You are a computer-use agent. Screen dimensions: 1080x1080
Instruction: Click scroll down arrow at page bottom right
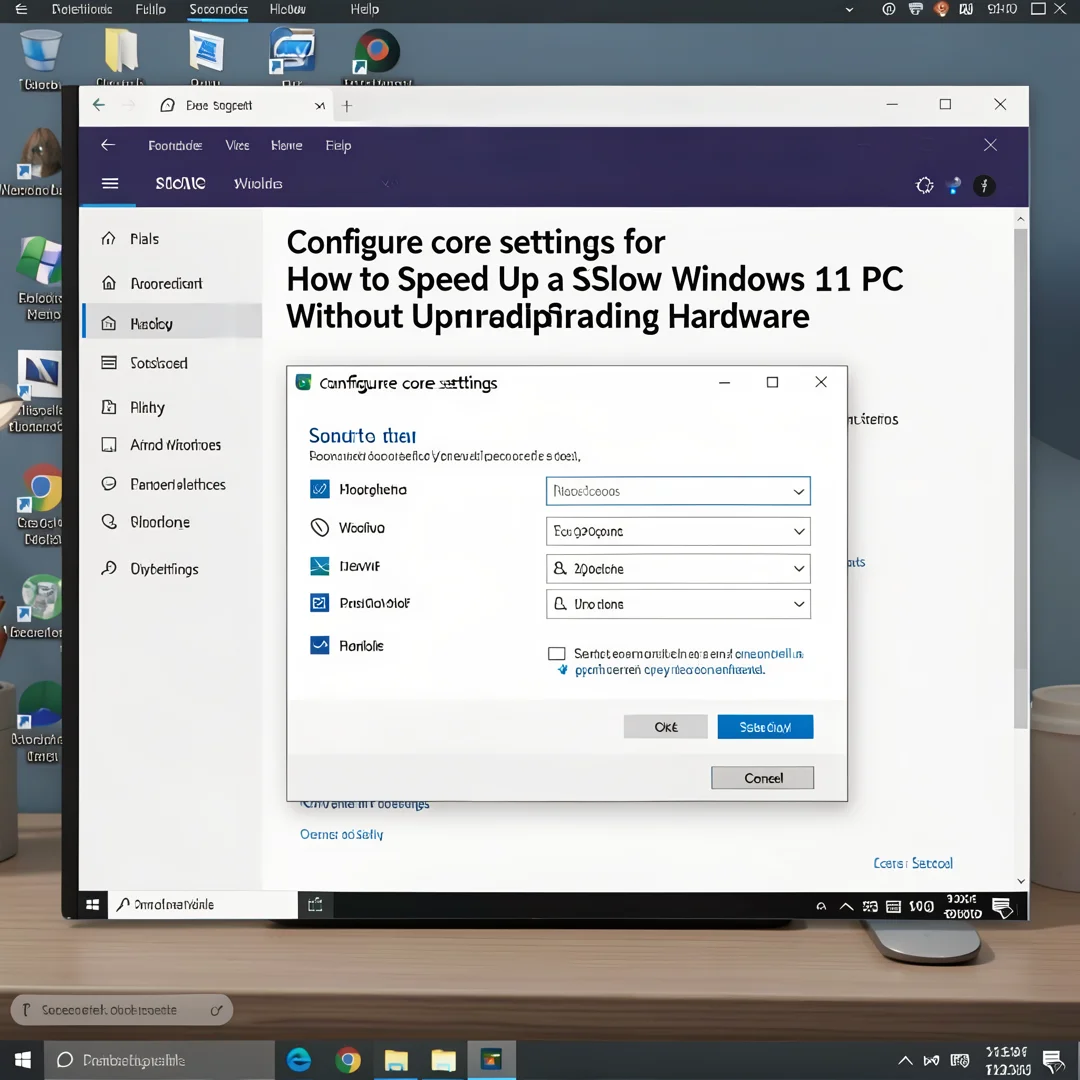[x=1021, y=881]
